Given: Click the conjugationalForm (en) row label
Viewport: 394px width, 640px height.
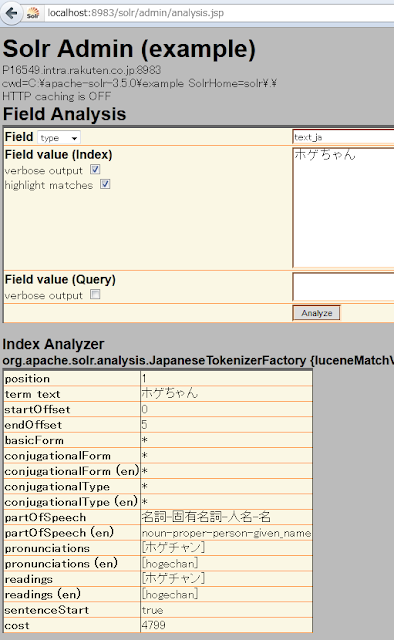Looking at the screenshot, I should pos(72,471).
